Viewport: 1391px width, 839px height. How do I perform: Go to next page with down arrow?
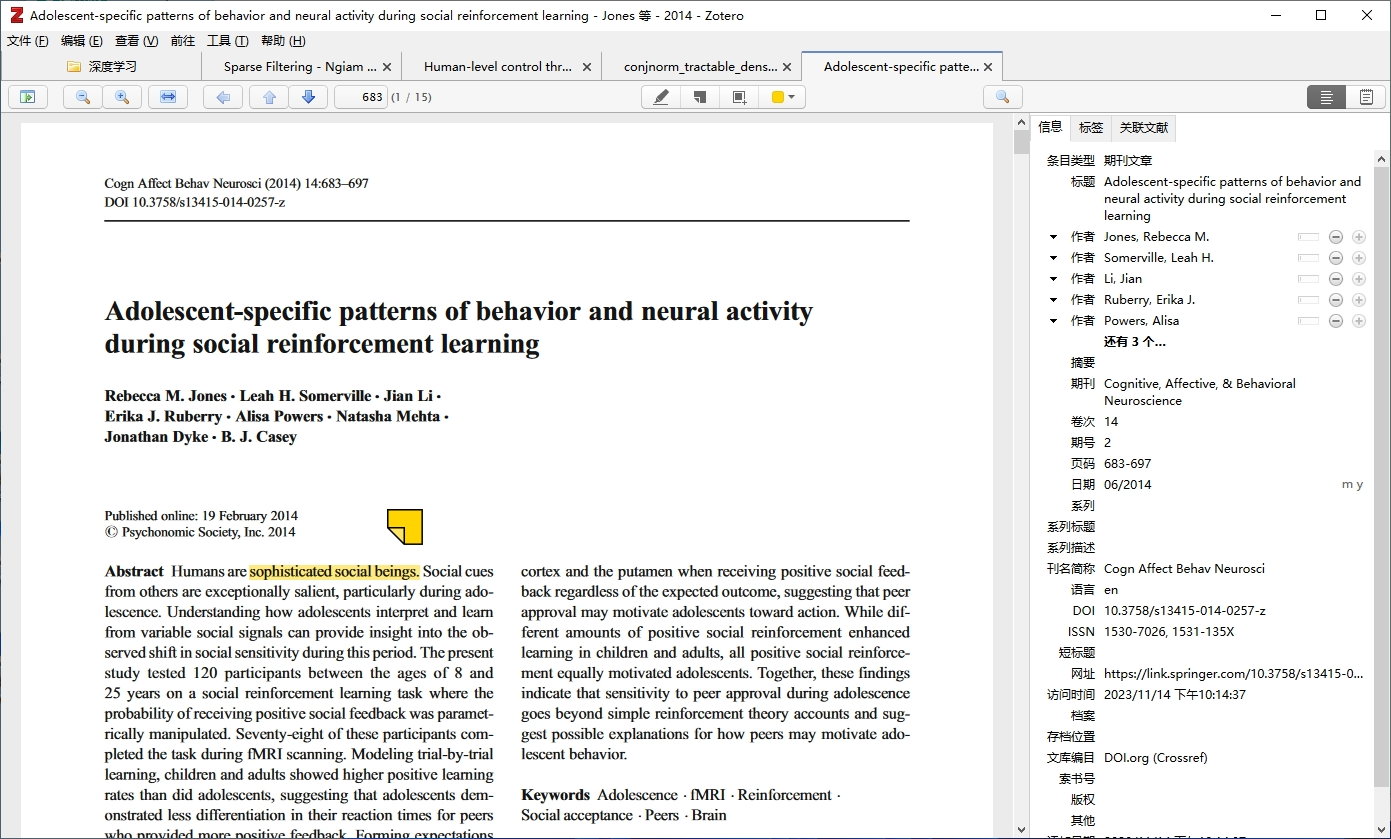tap(308, 97)
